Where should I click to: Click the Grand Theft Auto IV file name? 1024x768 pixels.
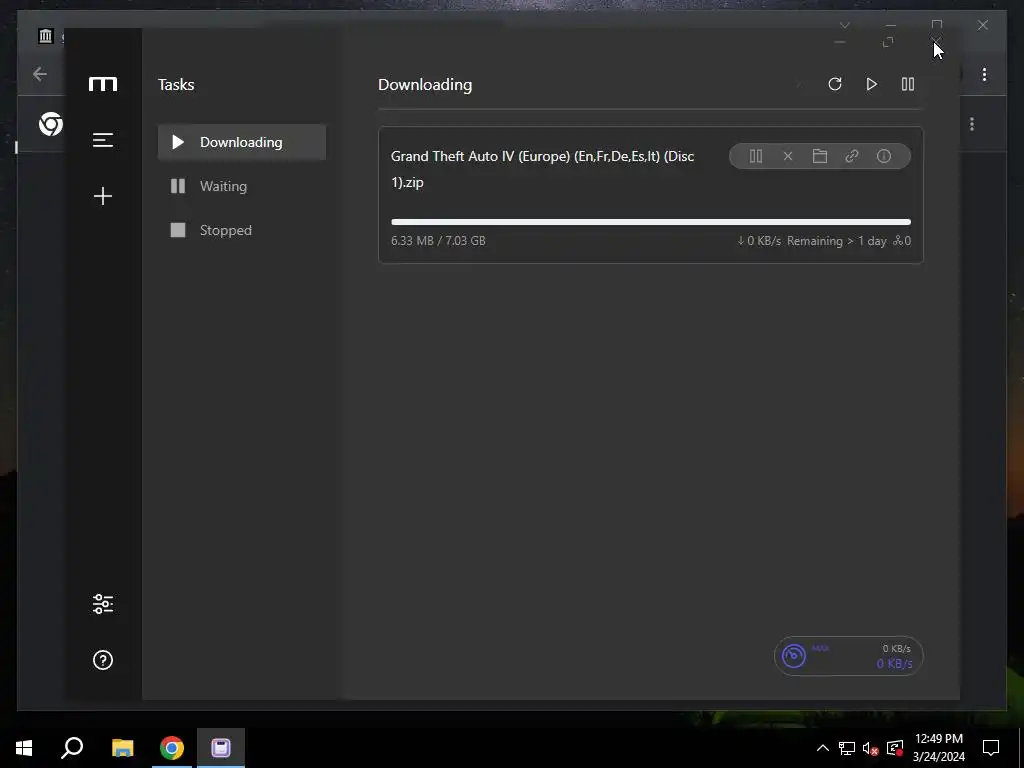coord(542,169)
